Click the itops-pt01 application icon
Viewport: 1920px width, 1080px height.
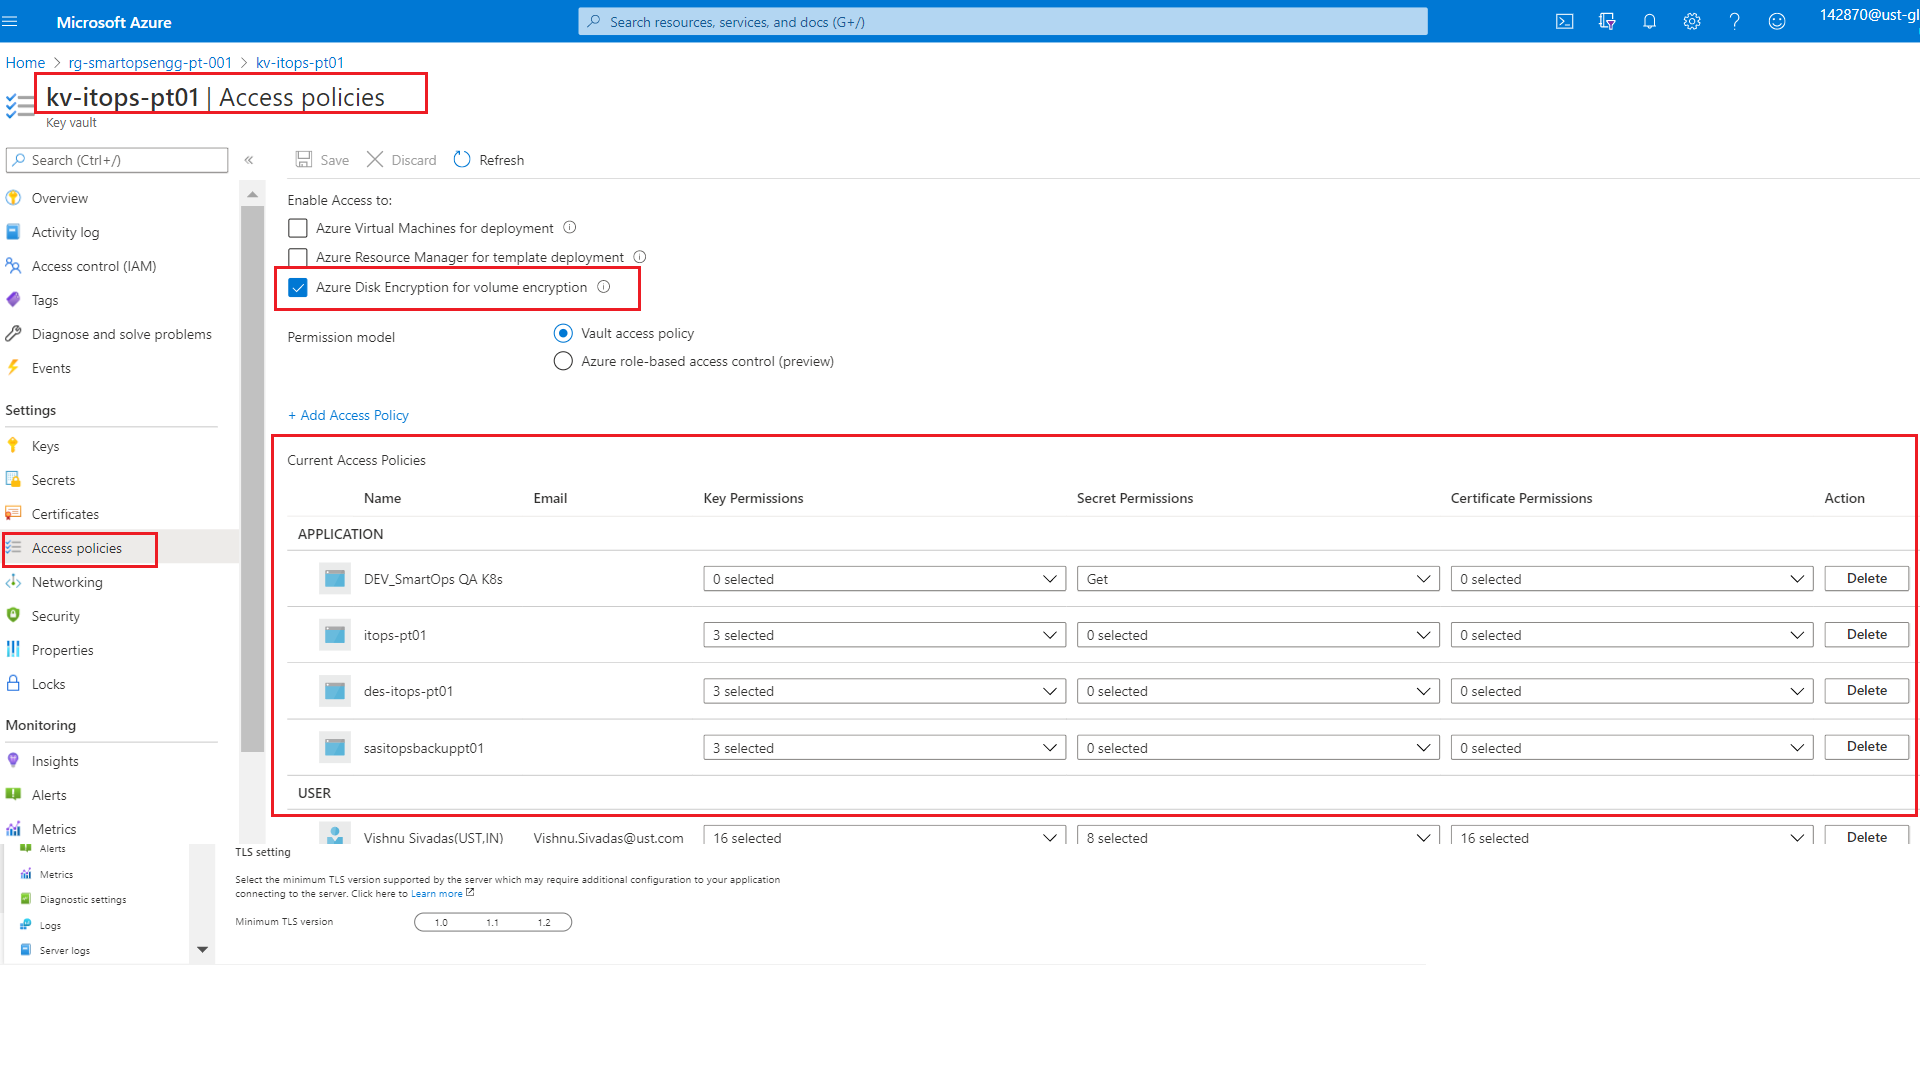335,635
